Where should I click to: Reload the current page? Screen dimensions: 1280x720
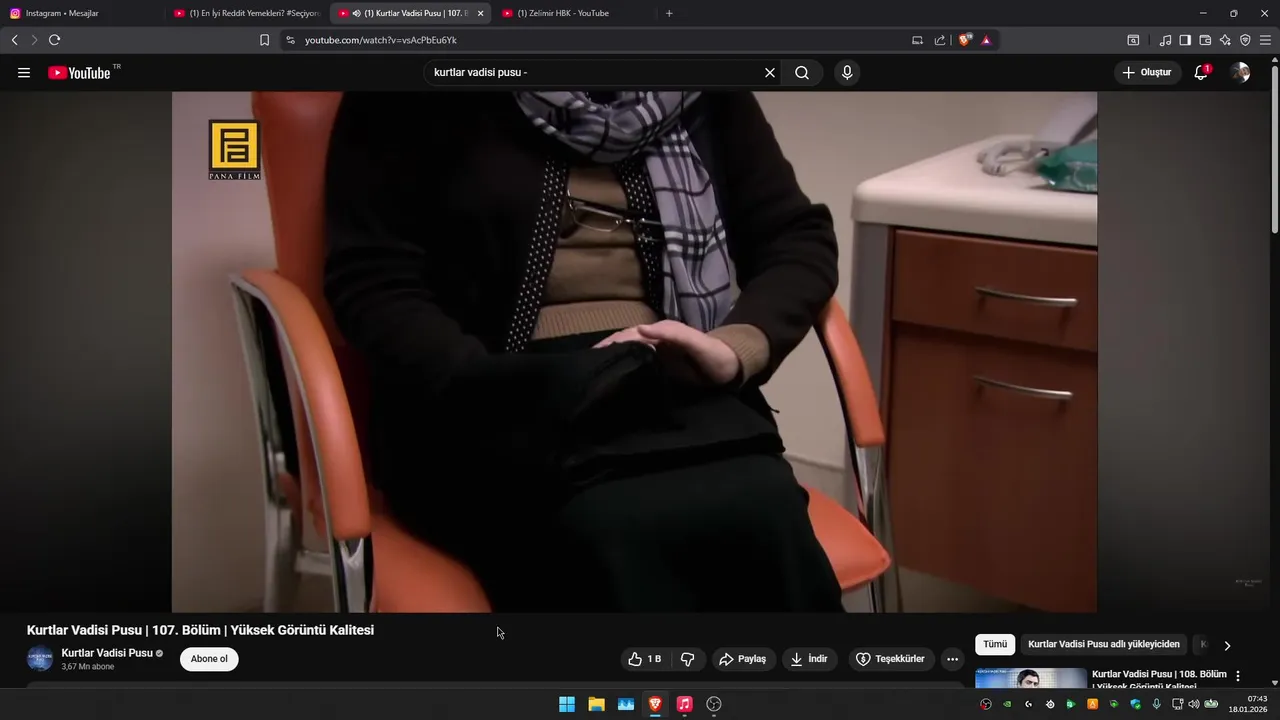tap(54, 40)
